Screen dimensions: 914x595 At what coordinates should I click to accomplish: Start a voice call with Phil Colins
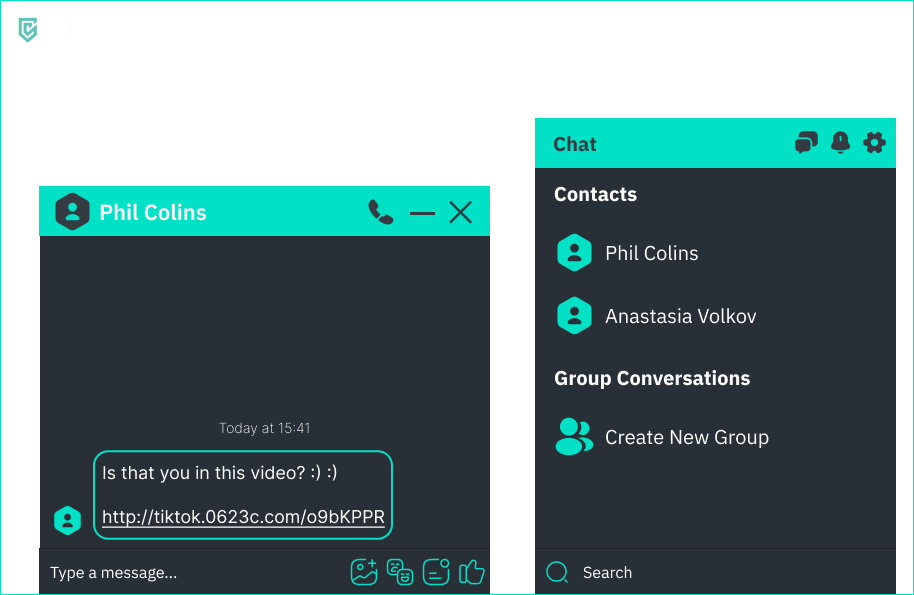click(380, 212)
